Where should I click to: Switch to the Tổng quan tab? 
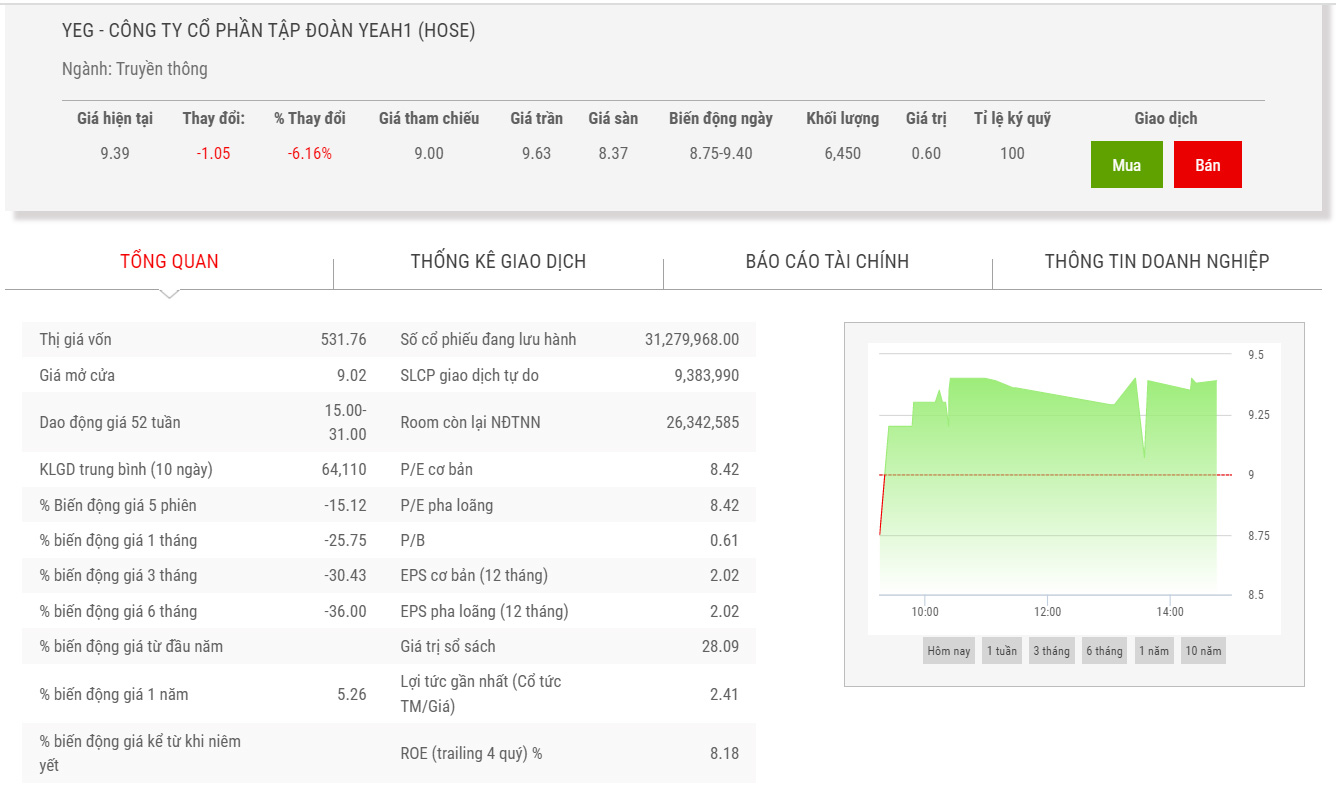[169, 262]
